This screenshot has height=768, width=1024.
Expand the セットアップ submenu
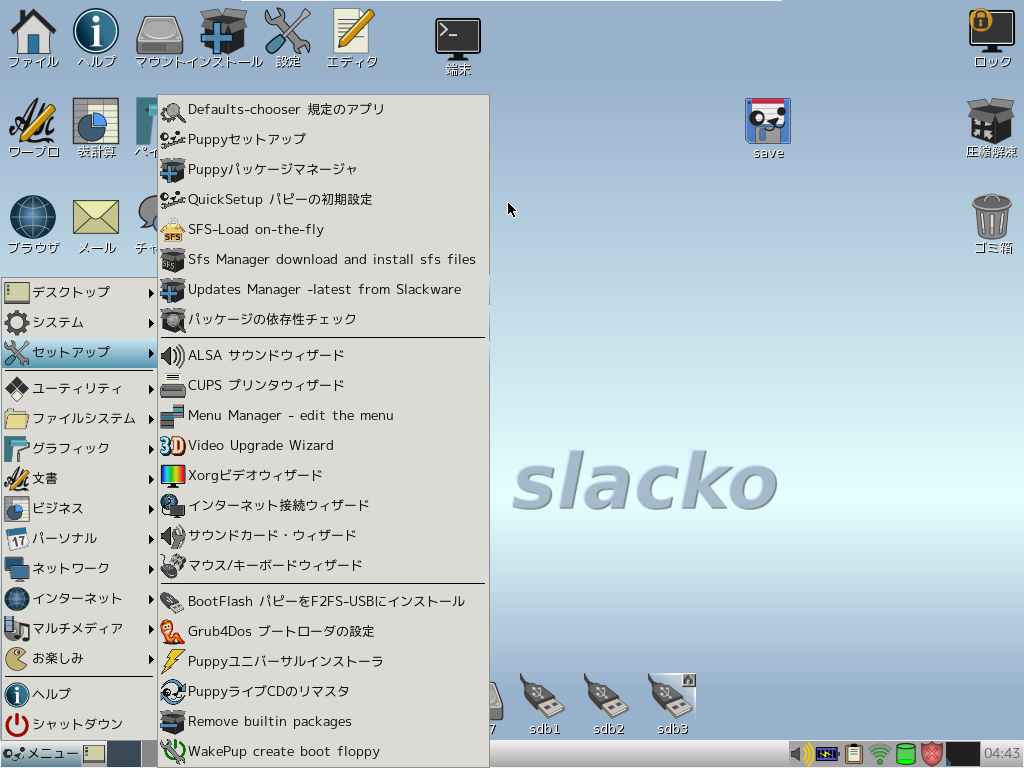pyautogui.click(x=79, y=353)
